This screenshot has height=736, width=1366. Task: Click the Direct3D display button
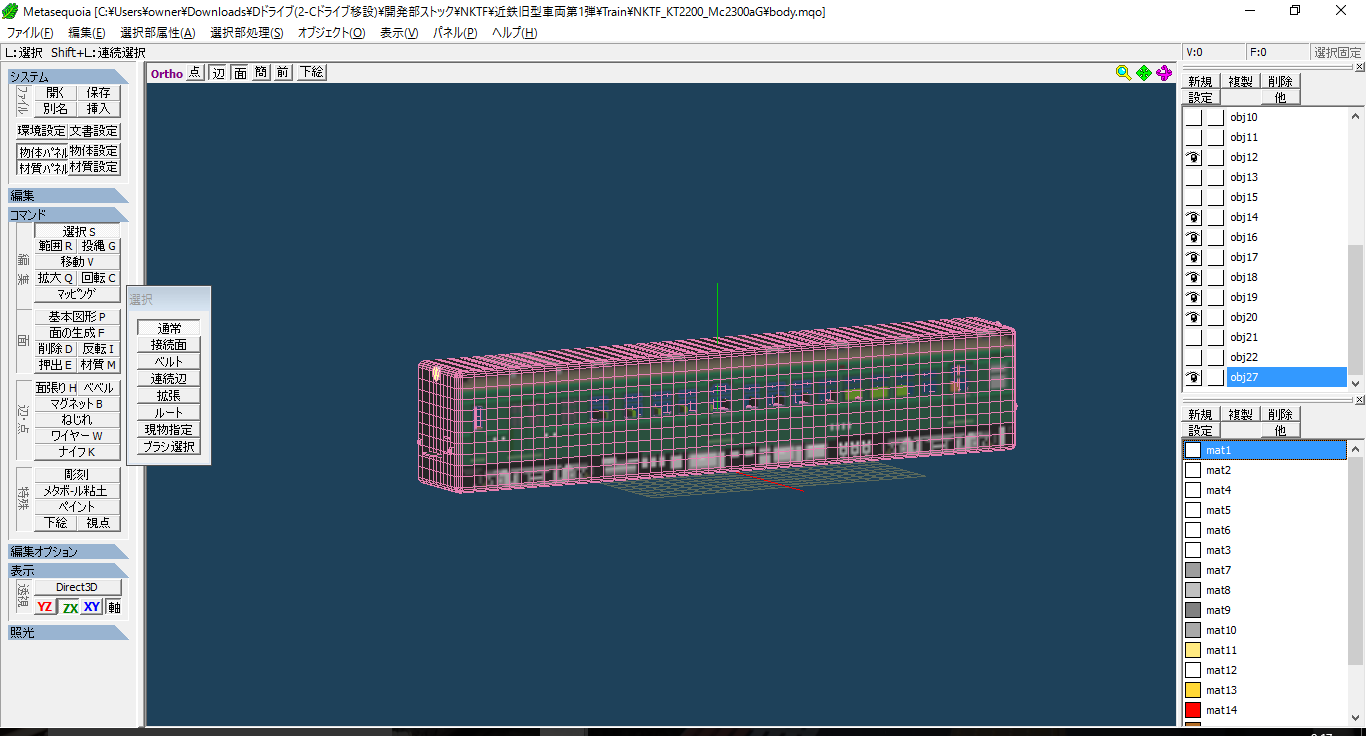click(77, 587)
